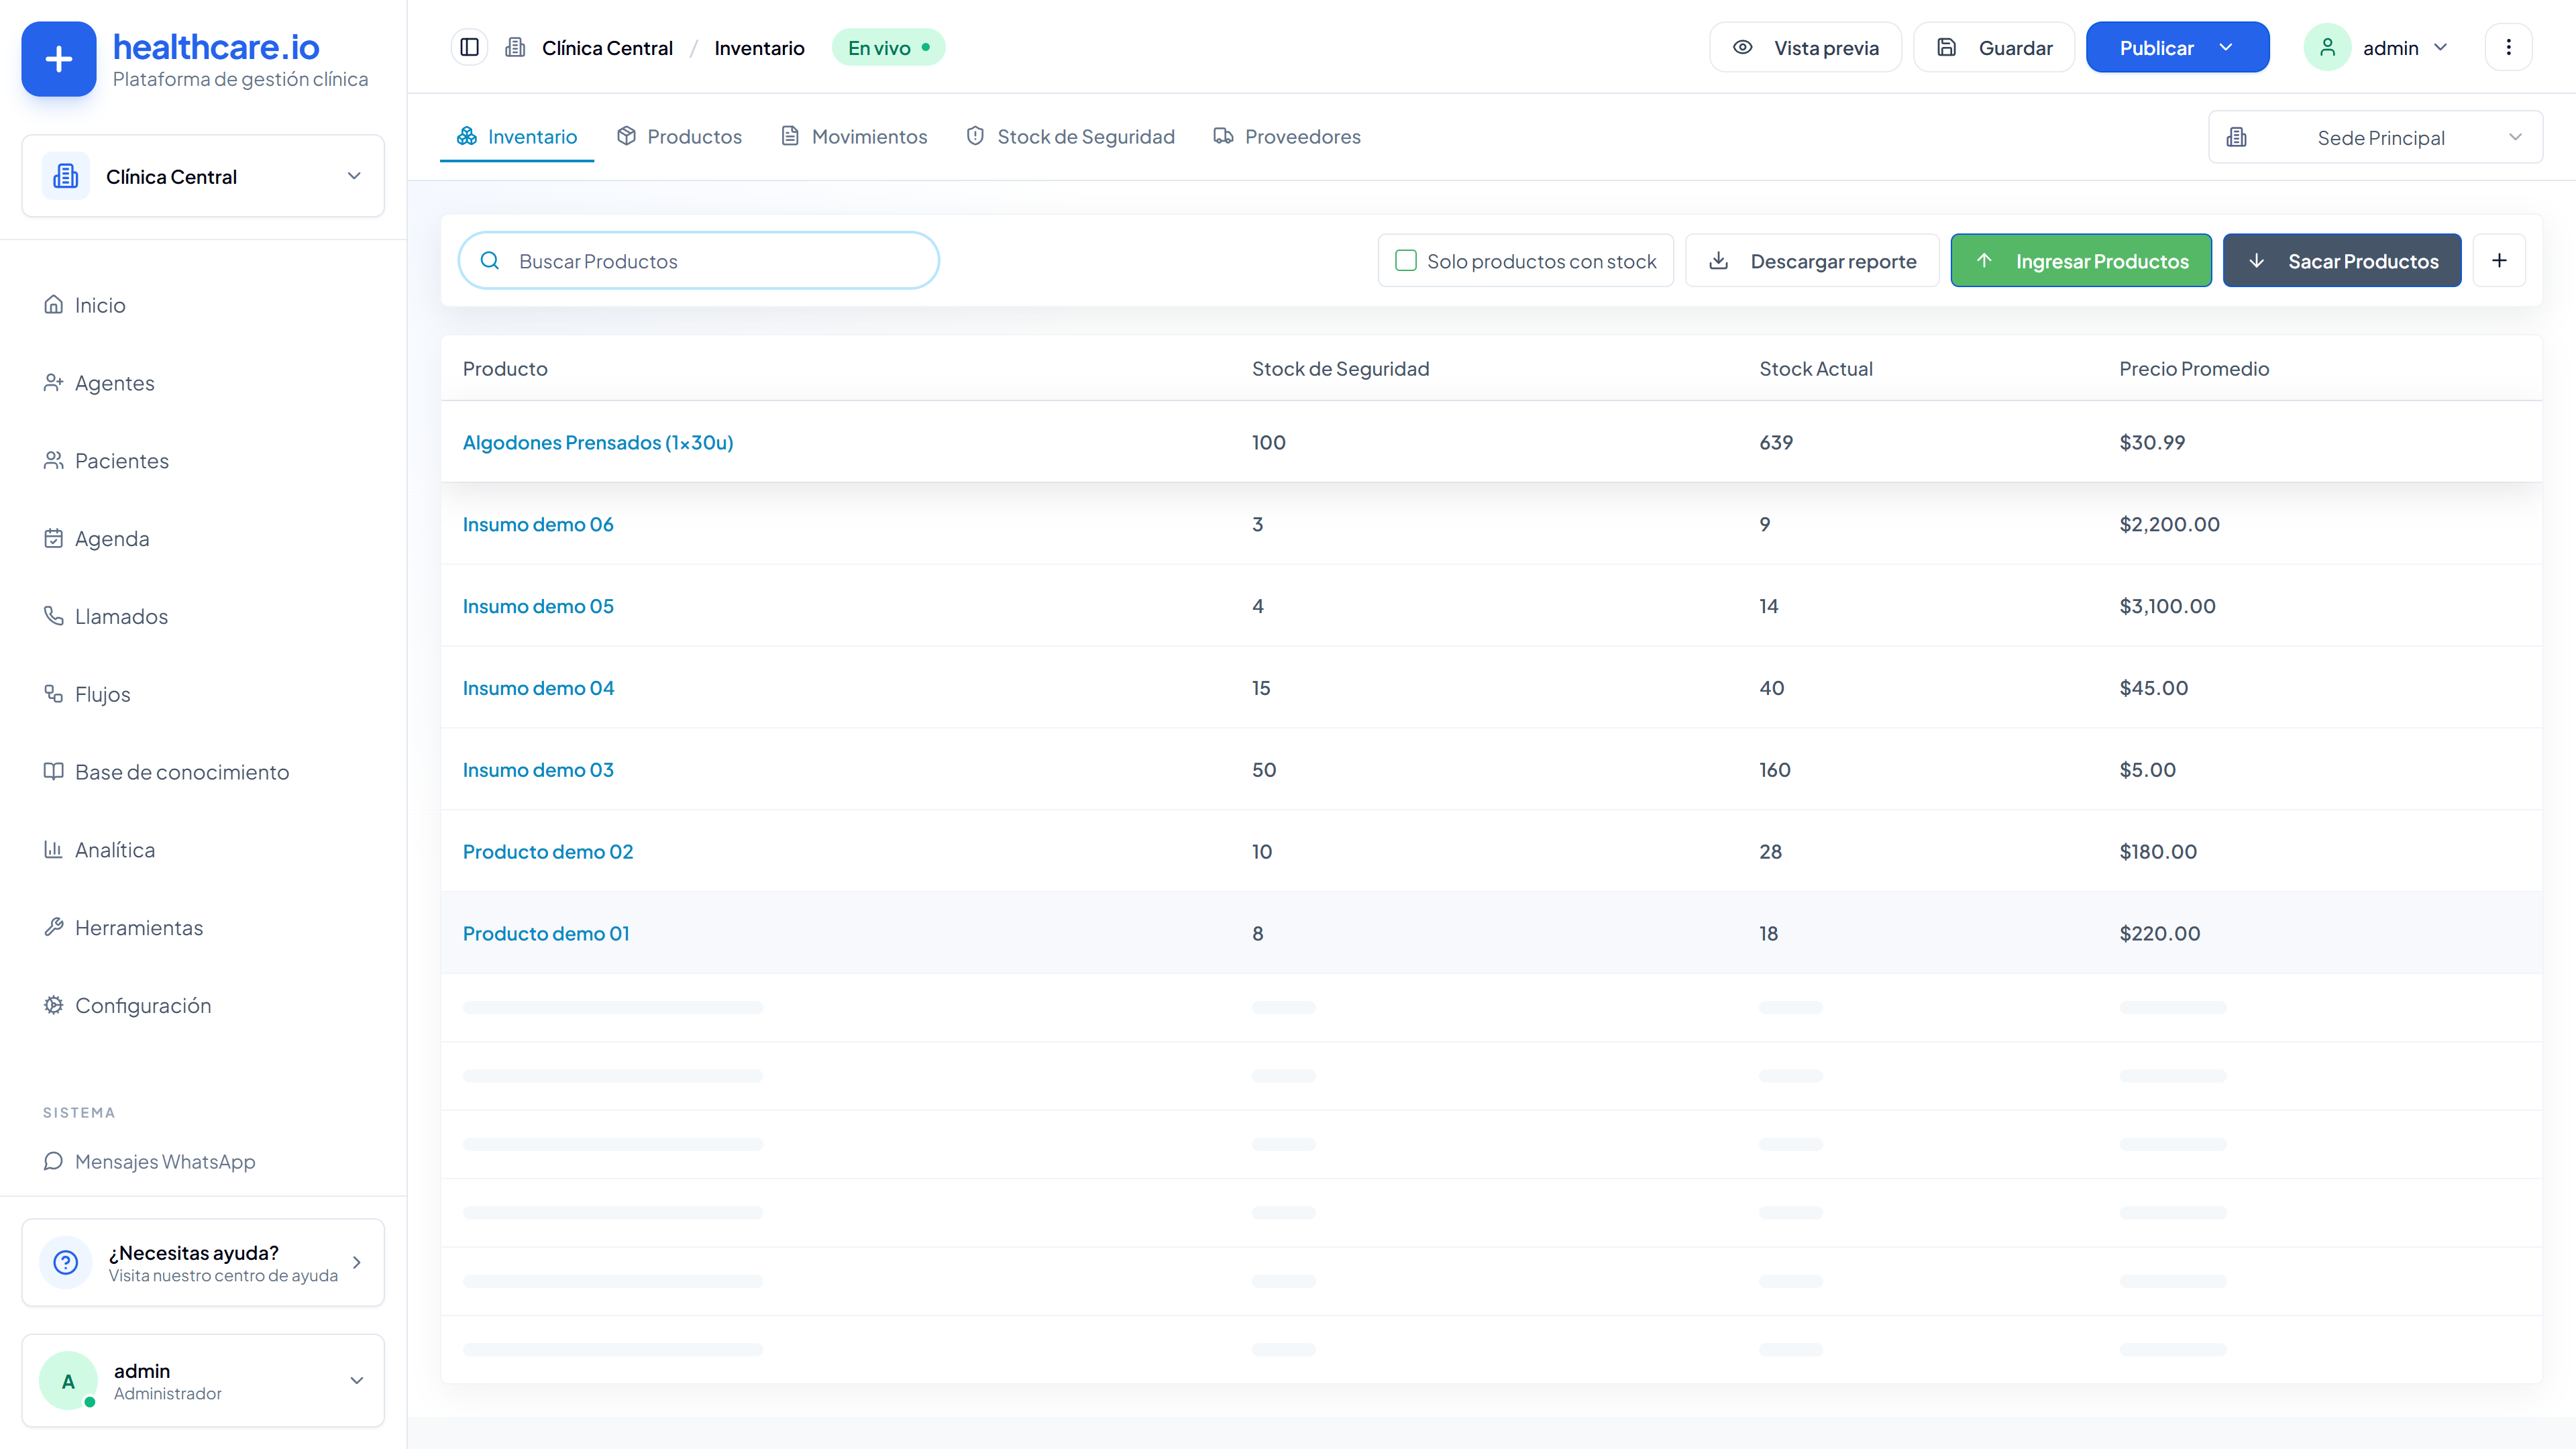Open the admin header dropdown chevron
Screen dimensions: 2576x1449
pyautogui.click(x=2440, y=47)
